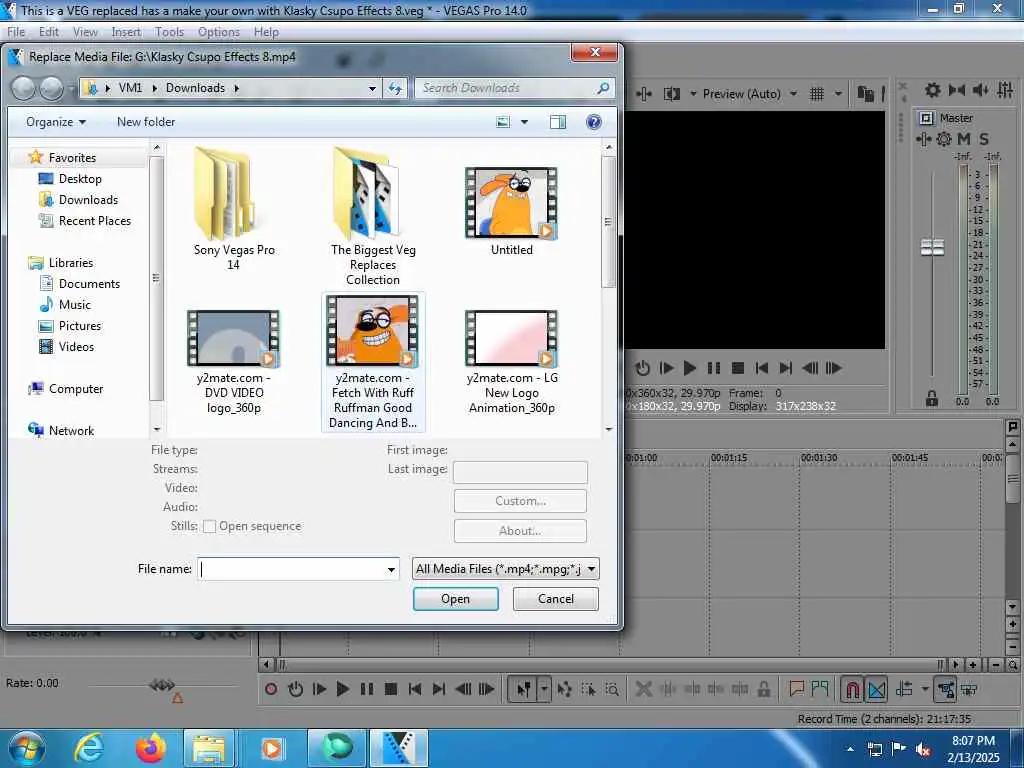This screenshot has width=1024, height=768.
Task: Click the Overlays grid icon in preview
Action: tap(817, 94)
